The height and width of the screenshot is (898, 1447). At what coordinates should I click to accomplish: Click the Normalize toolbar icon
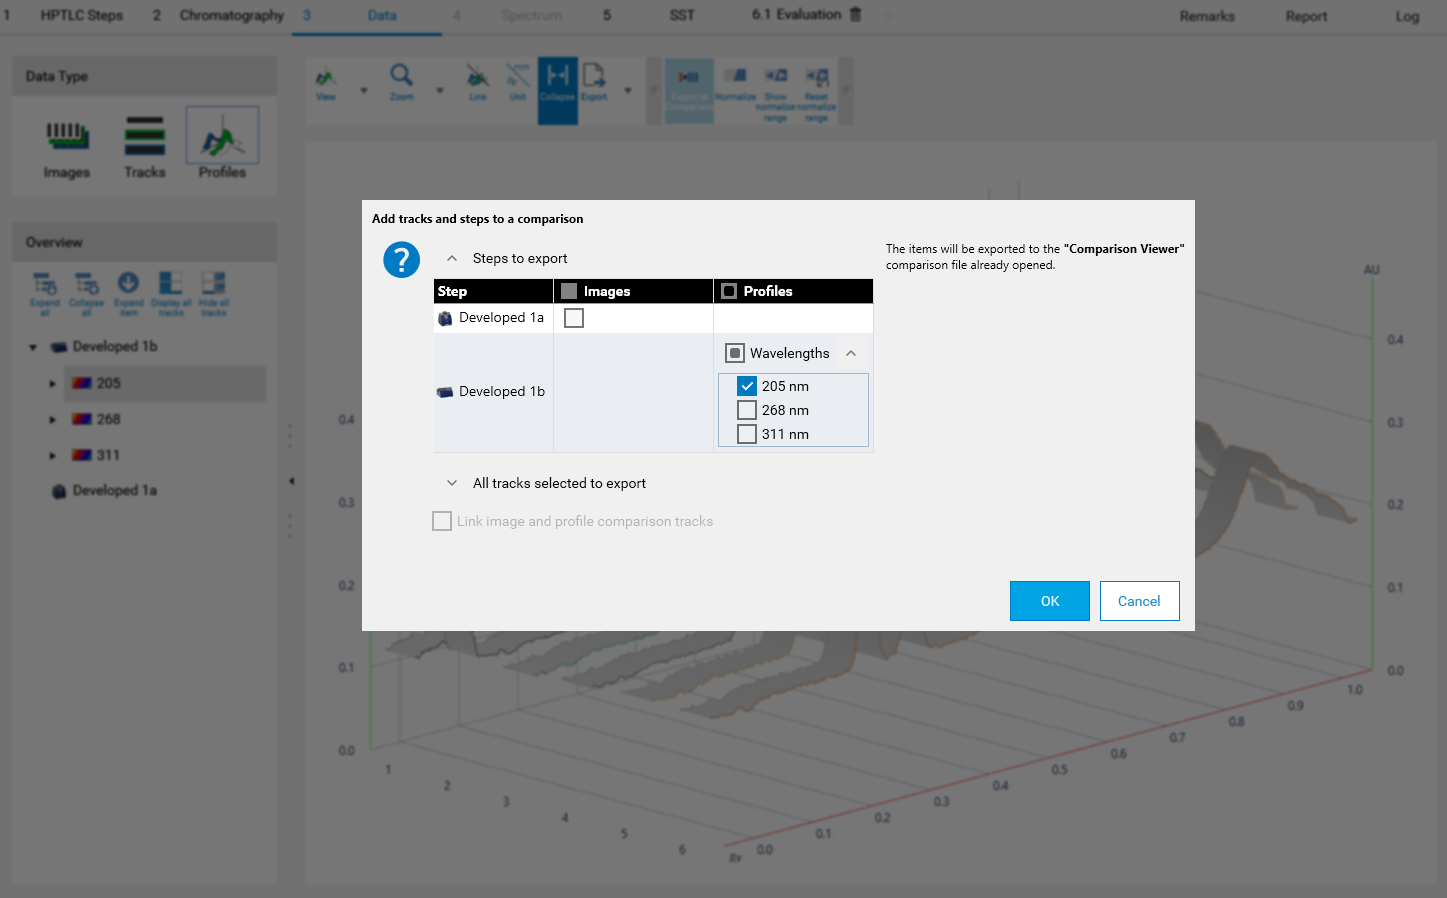pos(735,82)
